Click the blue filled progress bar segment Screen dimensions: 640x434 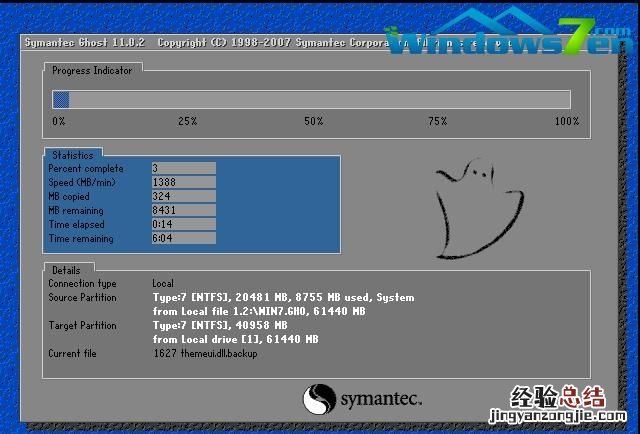(x=61, y=99)
